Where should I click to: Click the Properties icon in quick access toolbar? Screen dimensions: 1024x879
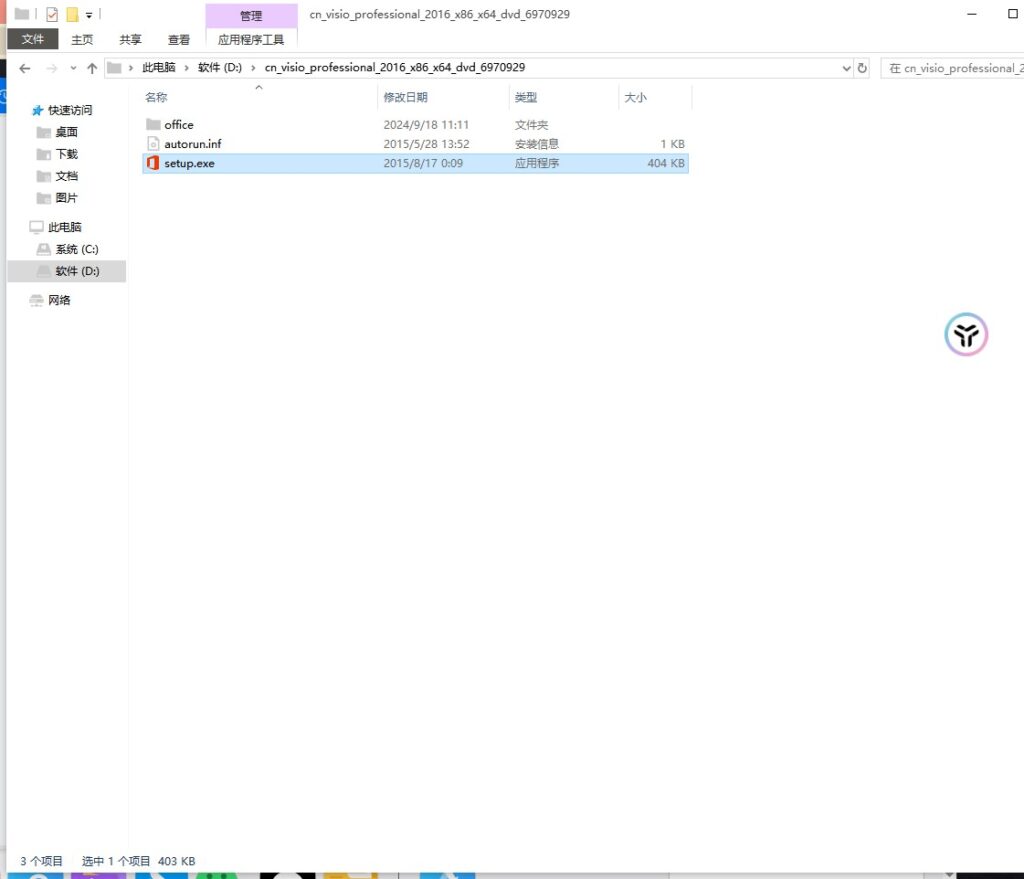point(52,15)
